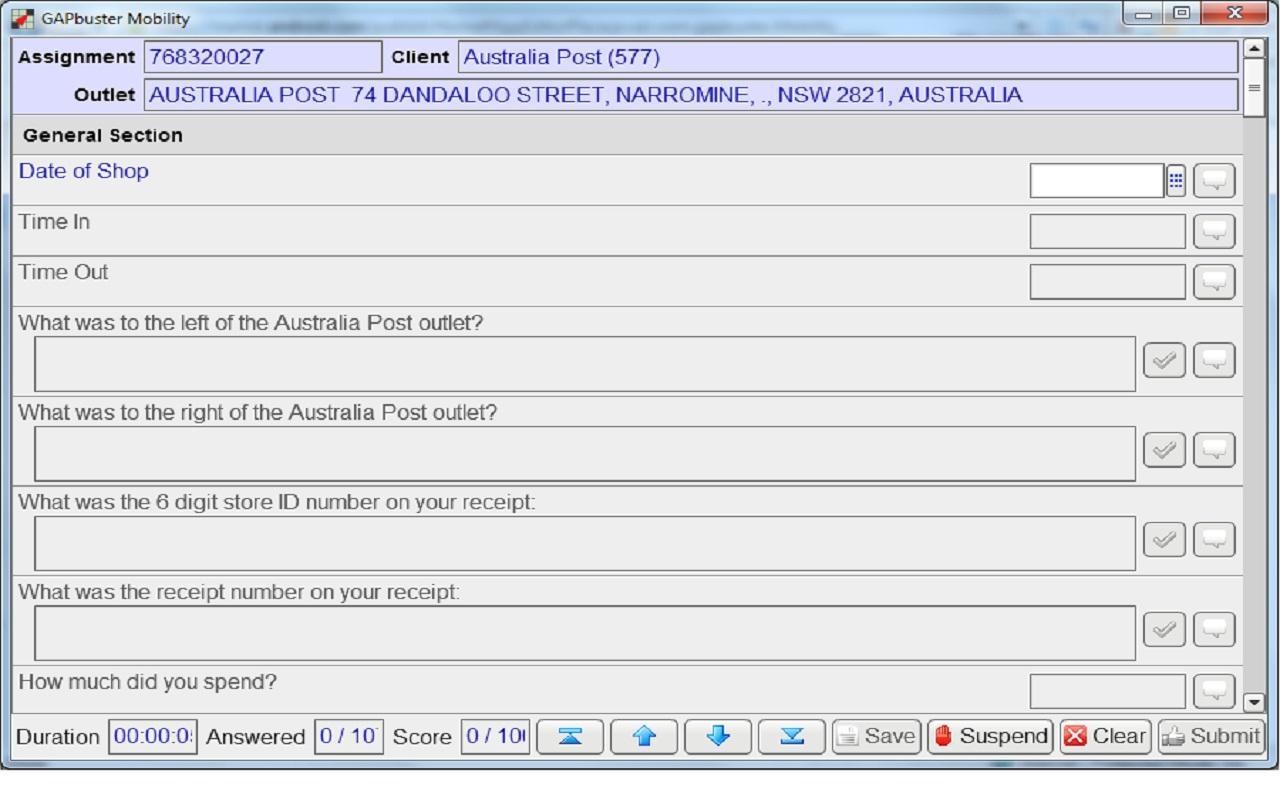Go to previous question with up arrow
Viewport: 1280px width, 800px height.
click(x=644, y=737)
